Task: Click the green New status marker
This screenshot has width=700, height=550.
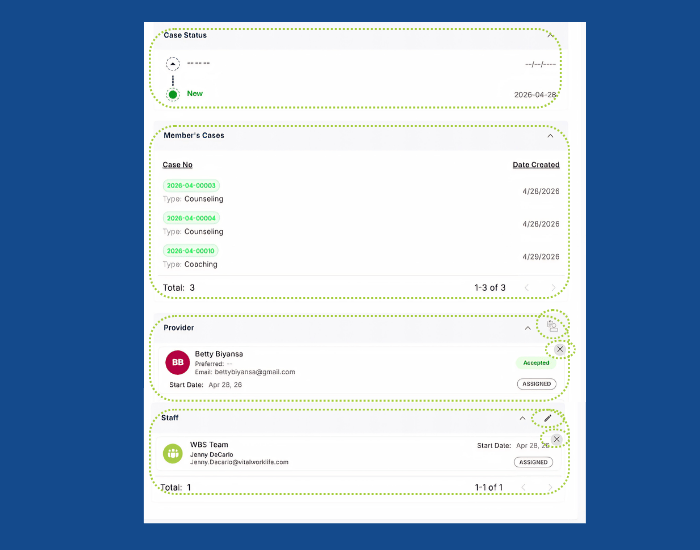Action: [173, 94]
